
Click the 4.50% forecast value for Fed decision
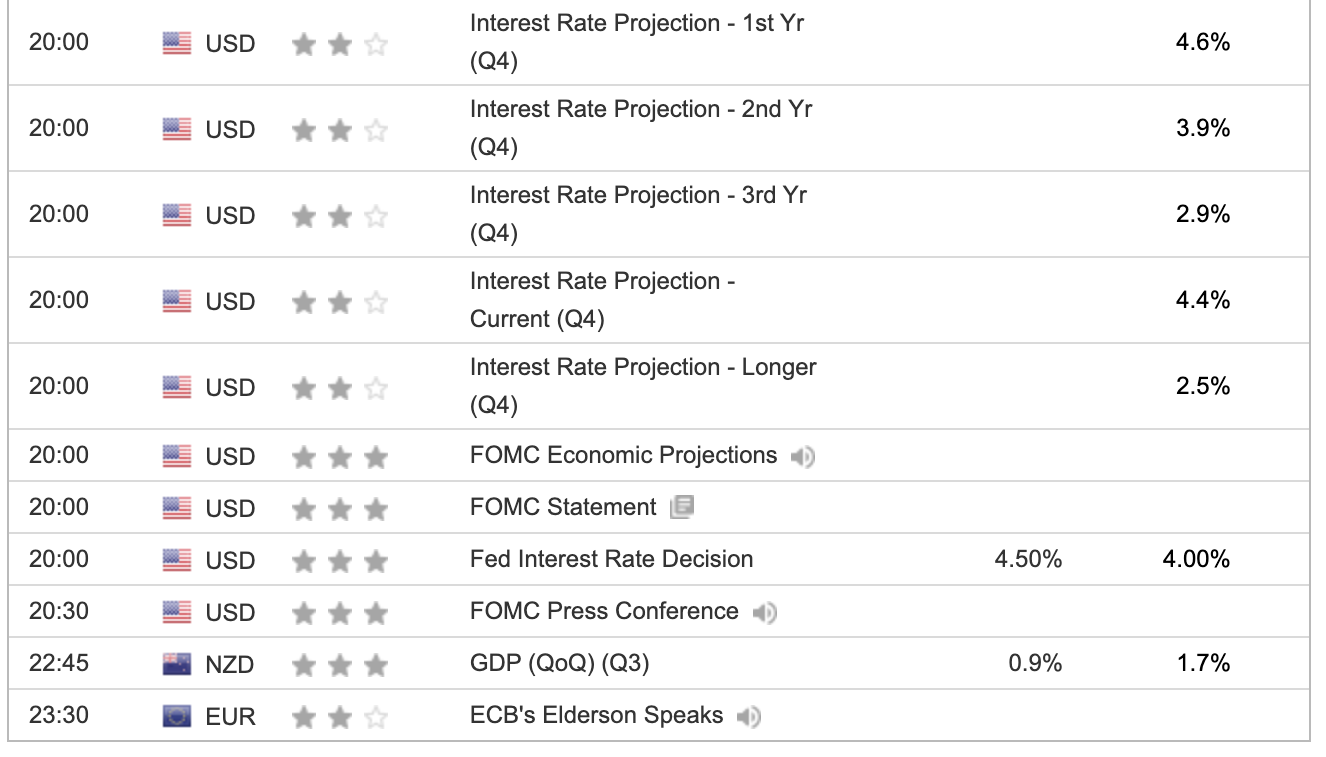(1028, 559)
